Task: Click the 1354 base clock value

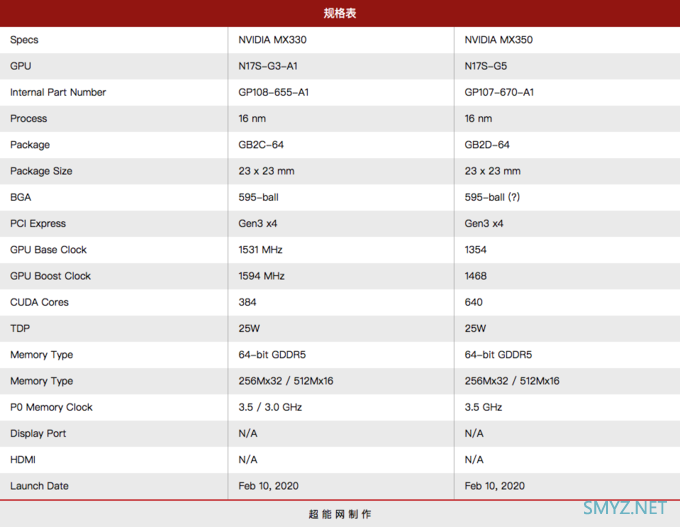Action: [476, 250]
